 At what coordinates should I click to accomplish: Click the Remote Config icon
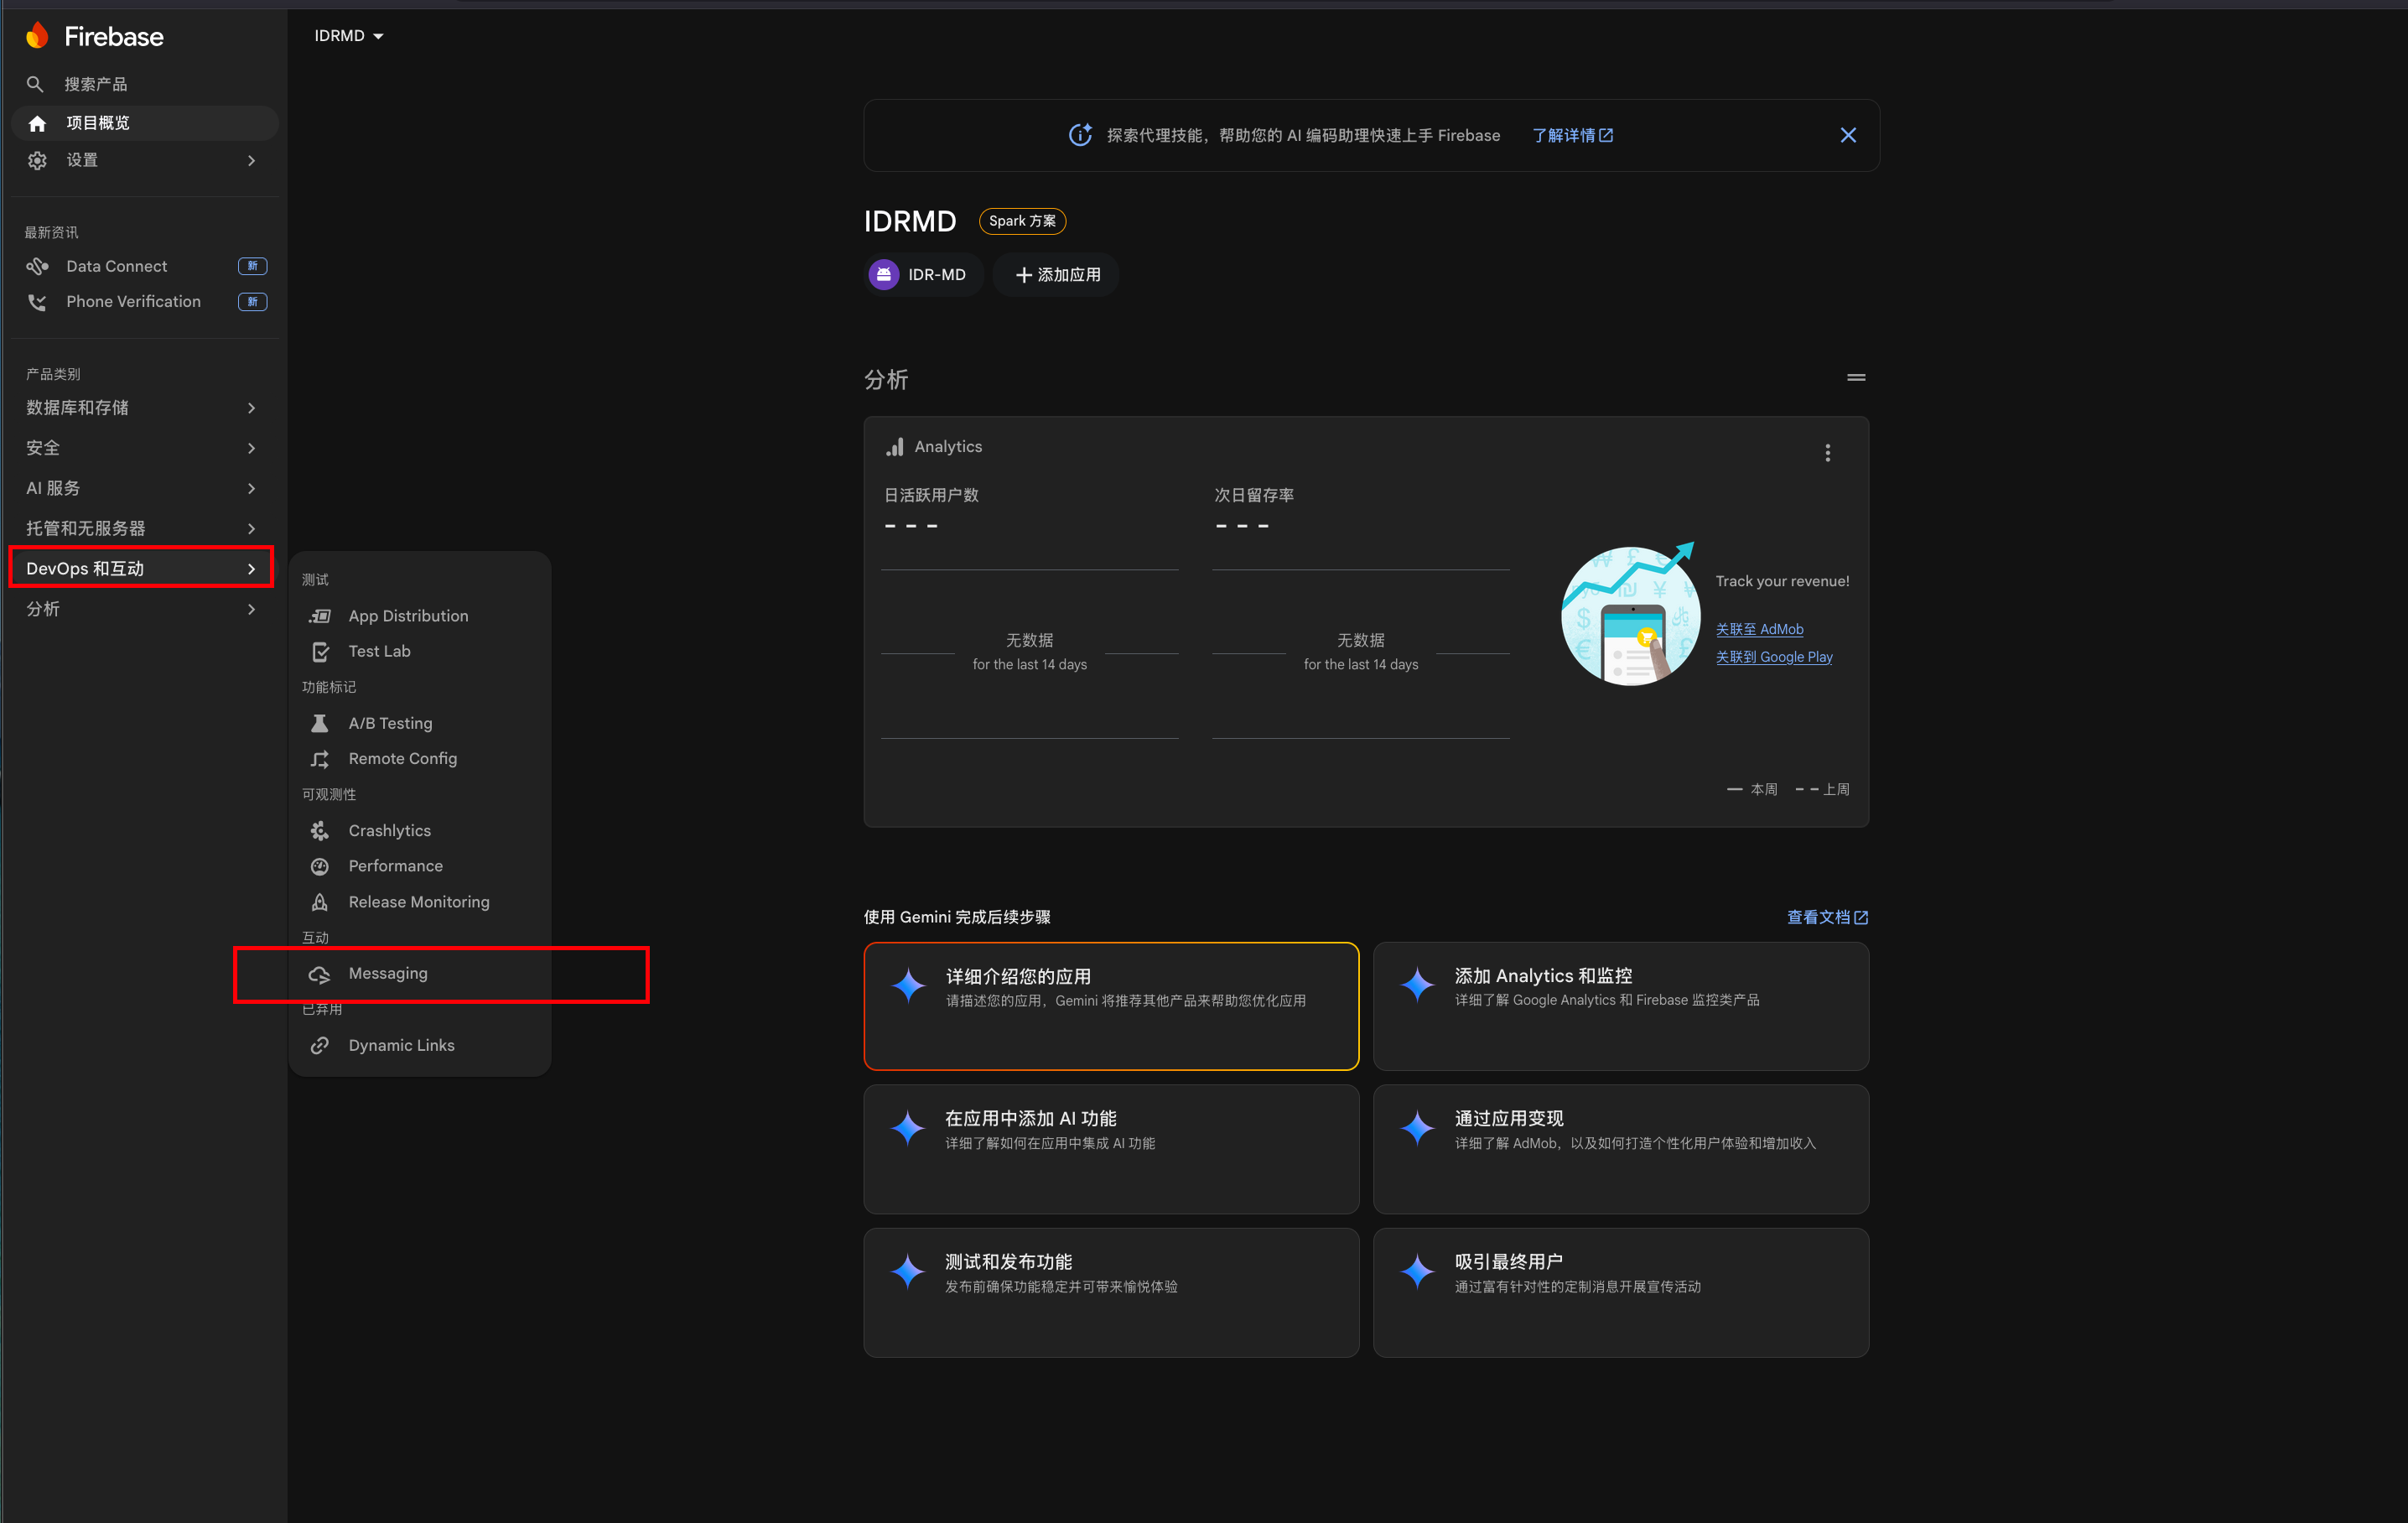[320, 759]
